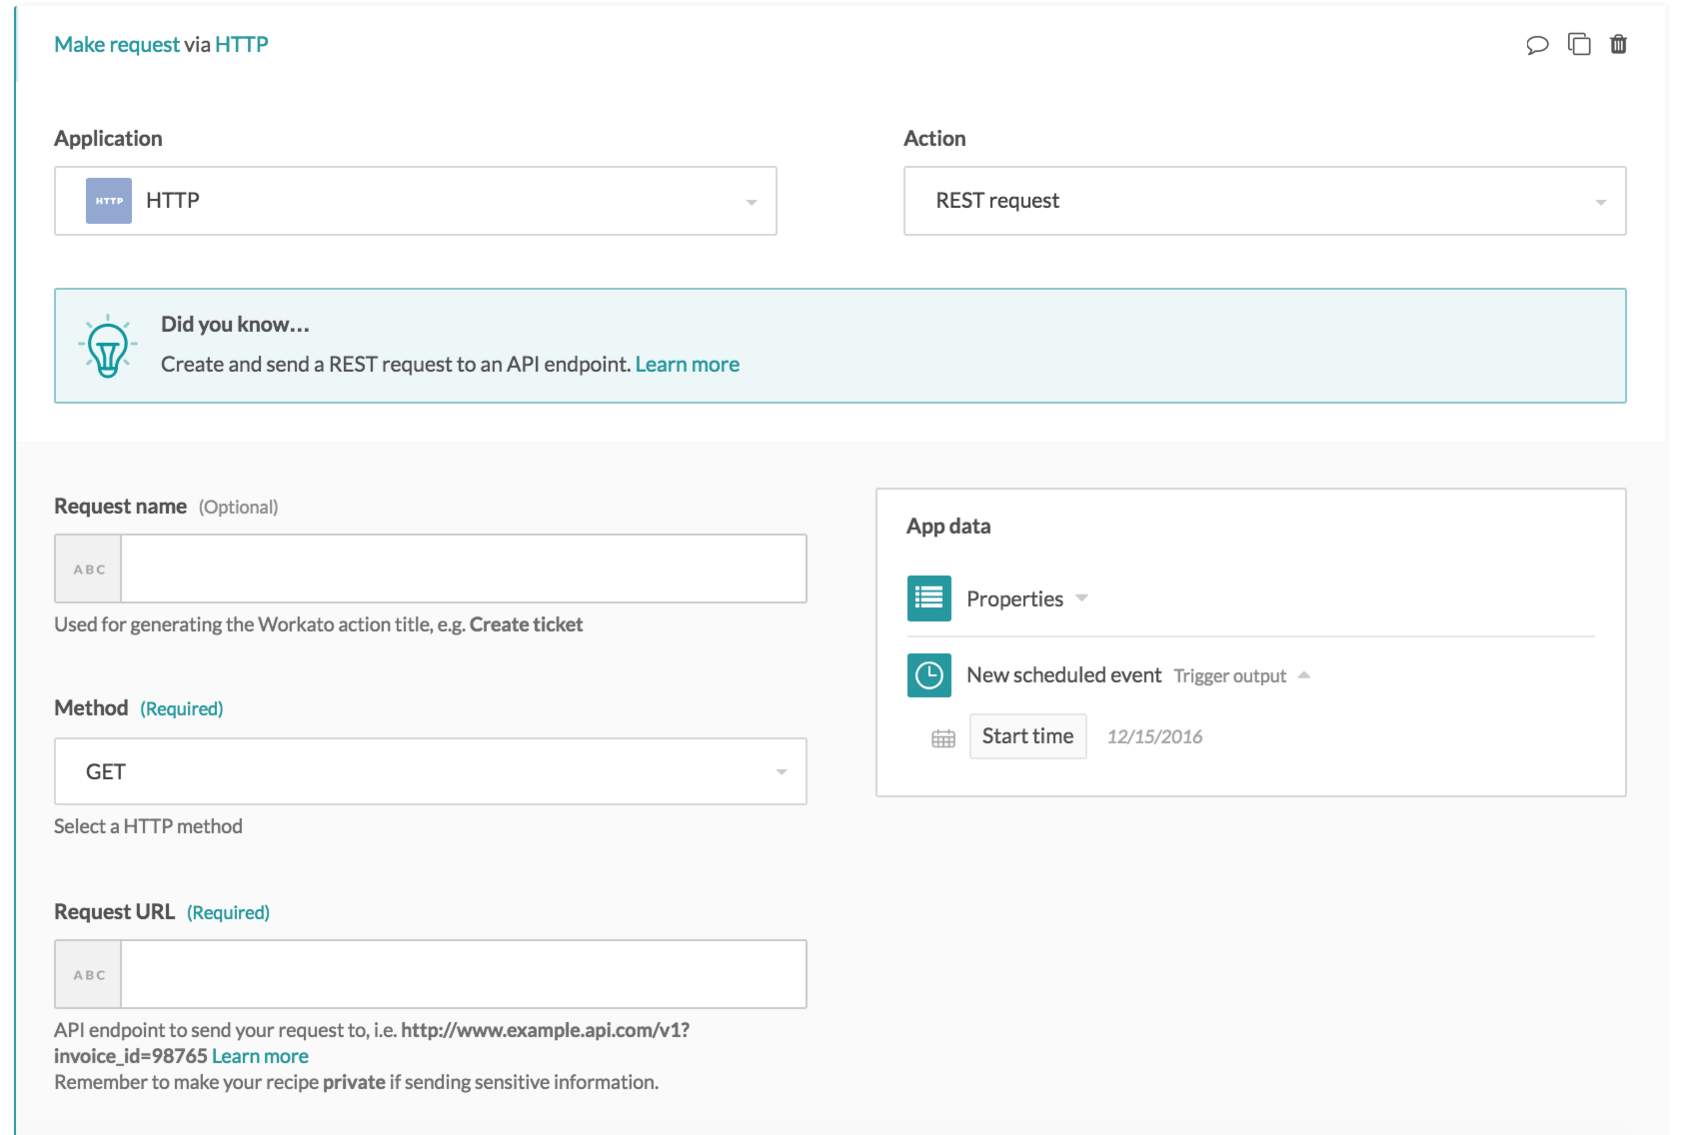The image size is (1681, 1135).
Task: Click the HTTP application icon
Action: pos(107,200)
